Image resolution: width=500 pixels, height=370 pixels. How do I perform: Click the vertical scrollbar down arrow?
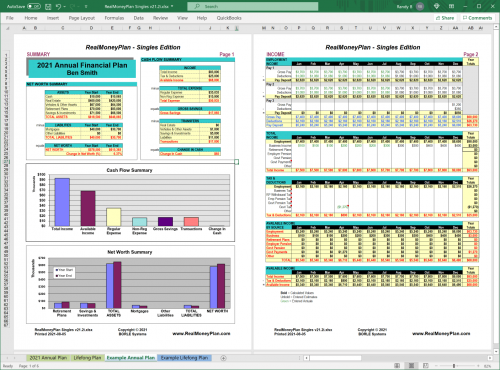click(x=496, y=352)
